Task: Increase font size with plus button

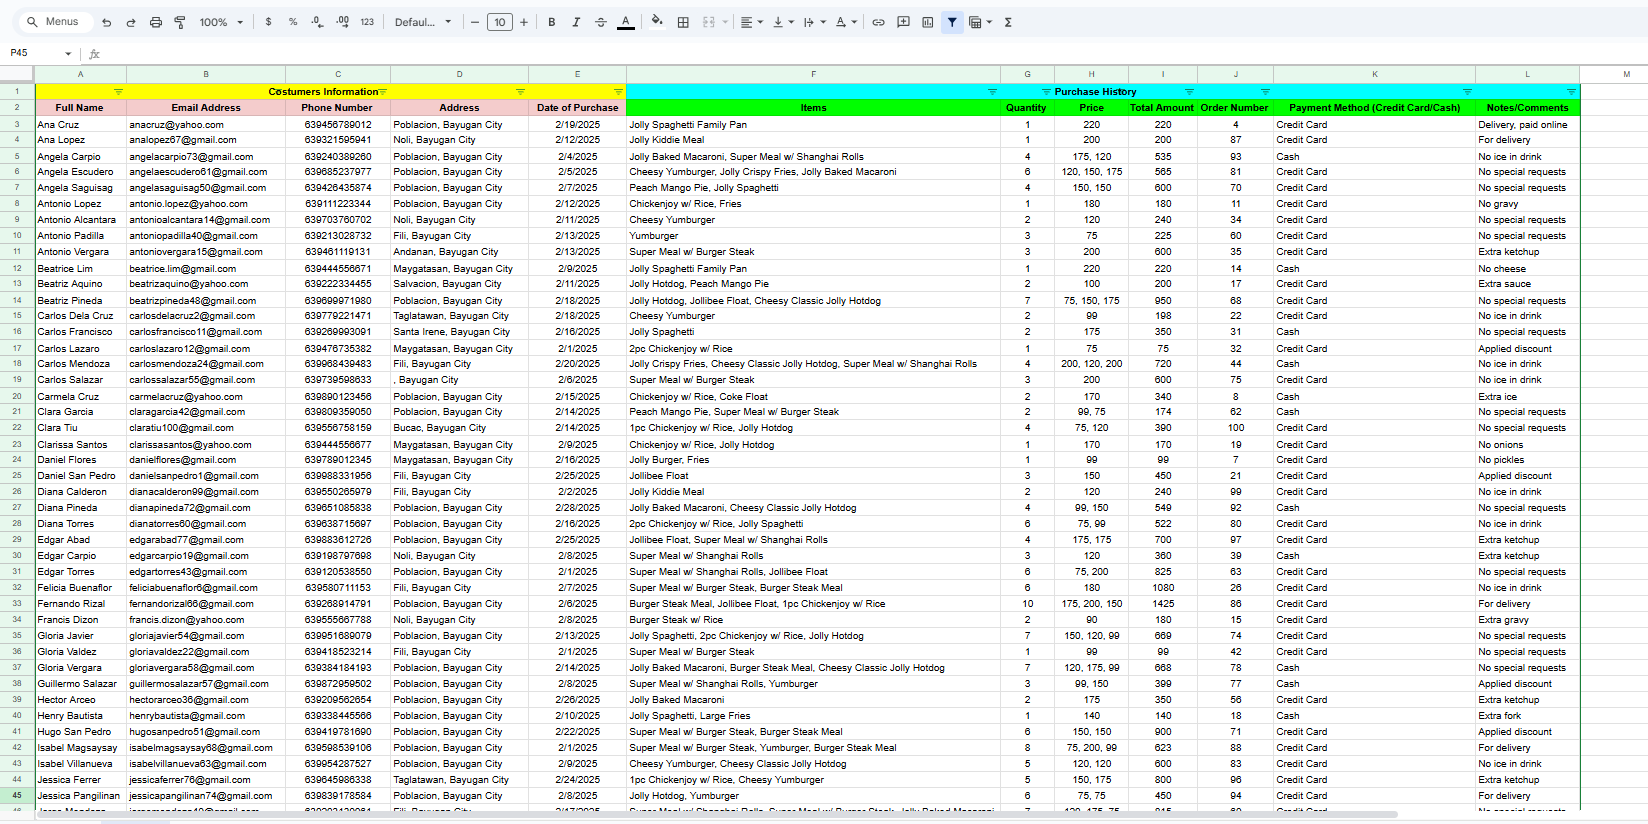Action: pos(524,22)
